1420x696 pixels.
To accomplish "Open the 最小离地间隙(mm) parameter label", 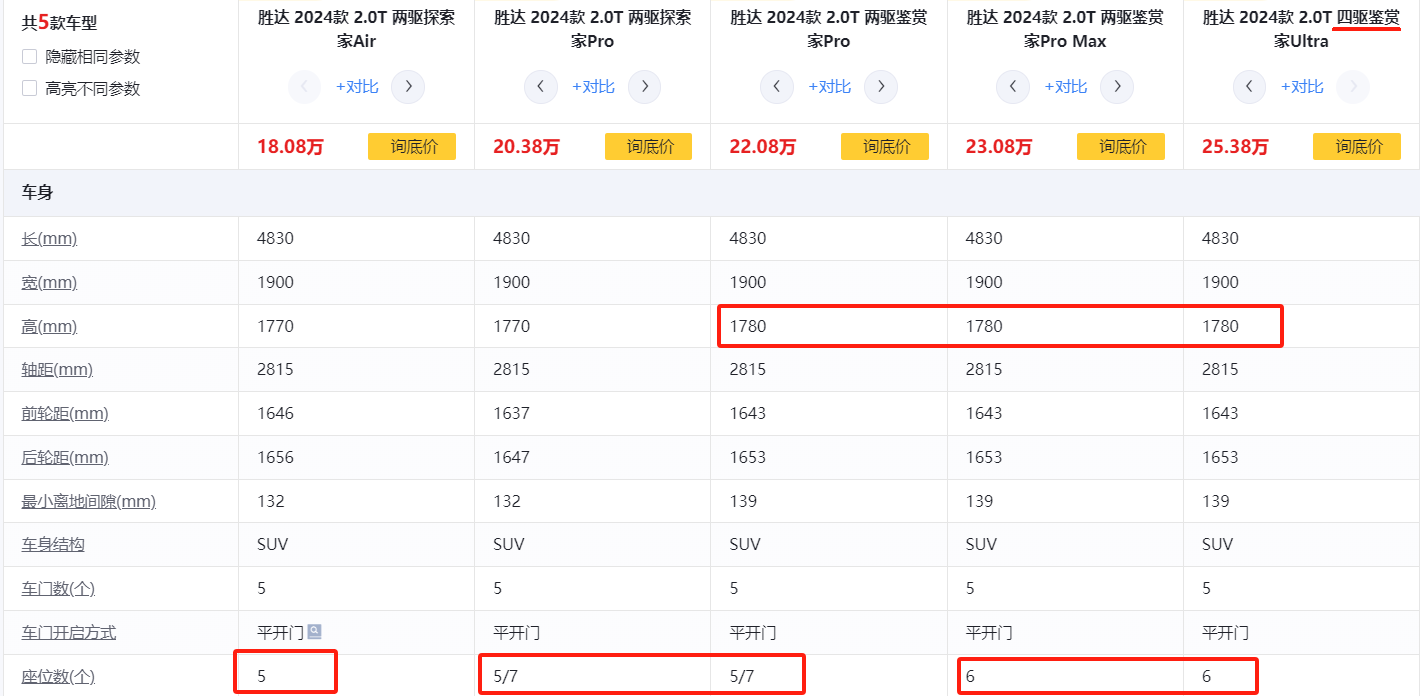I will coord(89,502).
